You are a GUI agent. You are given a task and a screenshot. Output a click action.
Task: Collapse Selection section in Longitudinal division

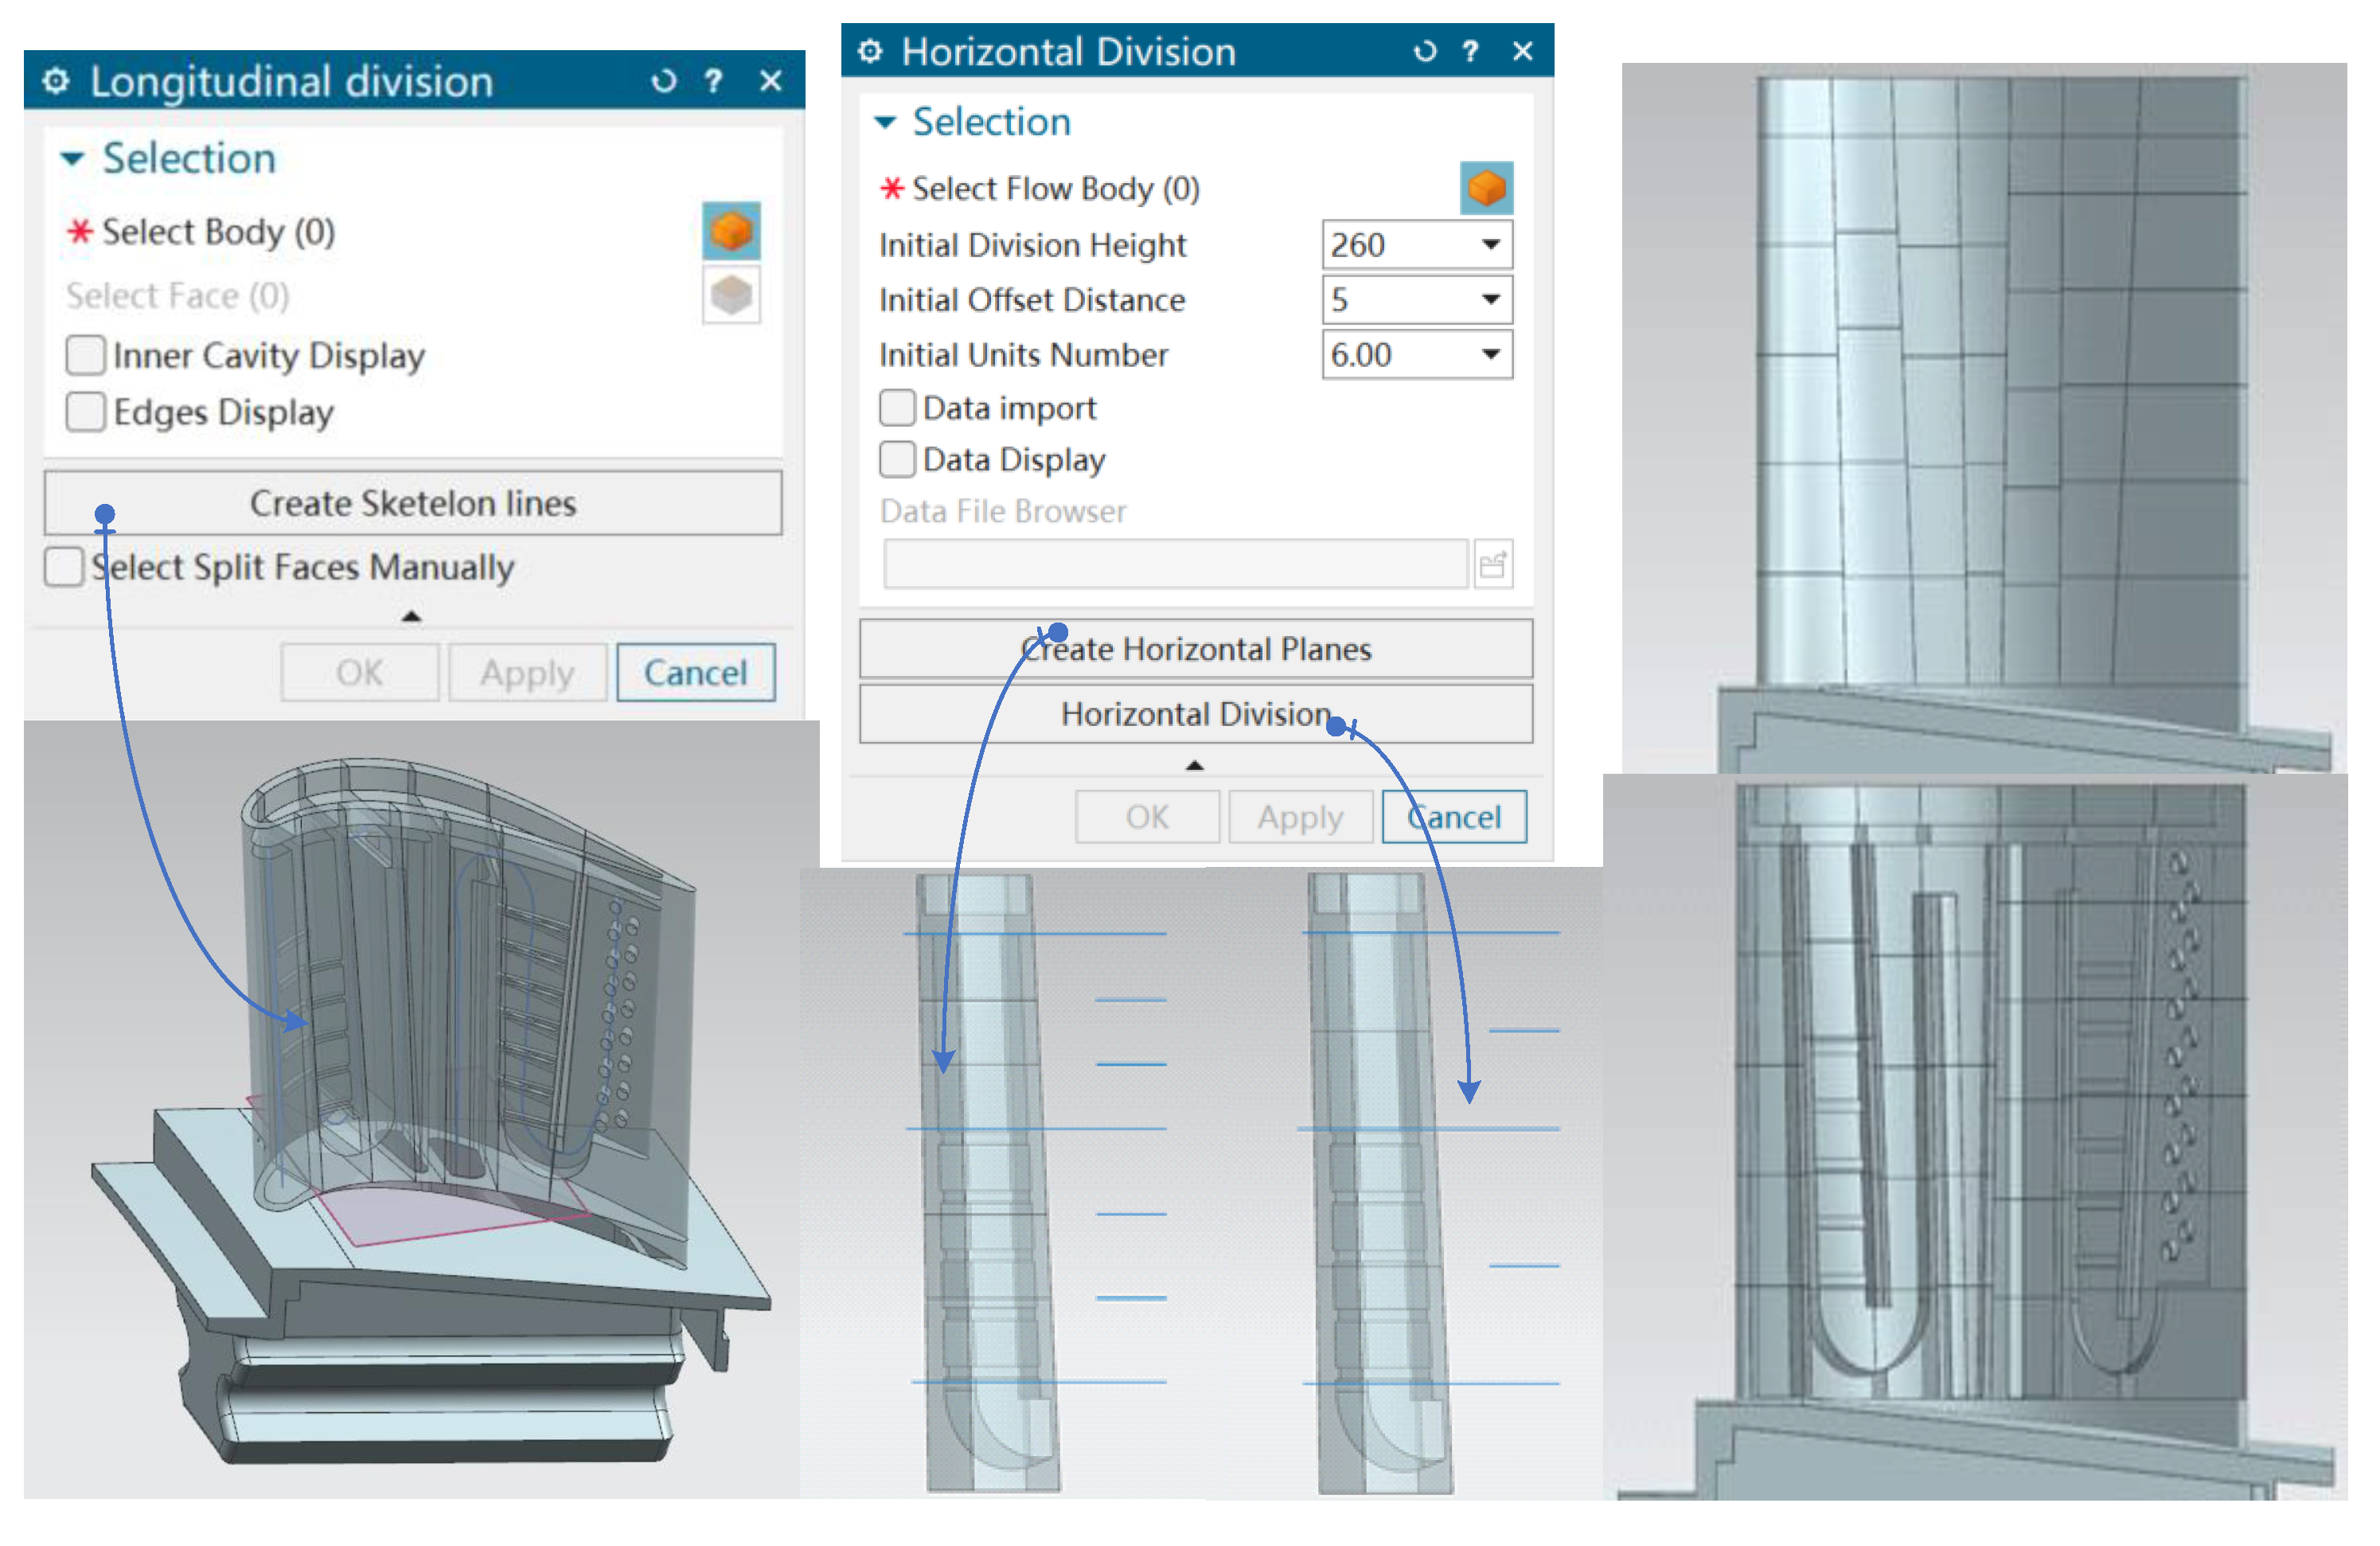tap(72, 159)
